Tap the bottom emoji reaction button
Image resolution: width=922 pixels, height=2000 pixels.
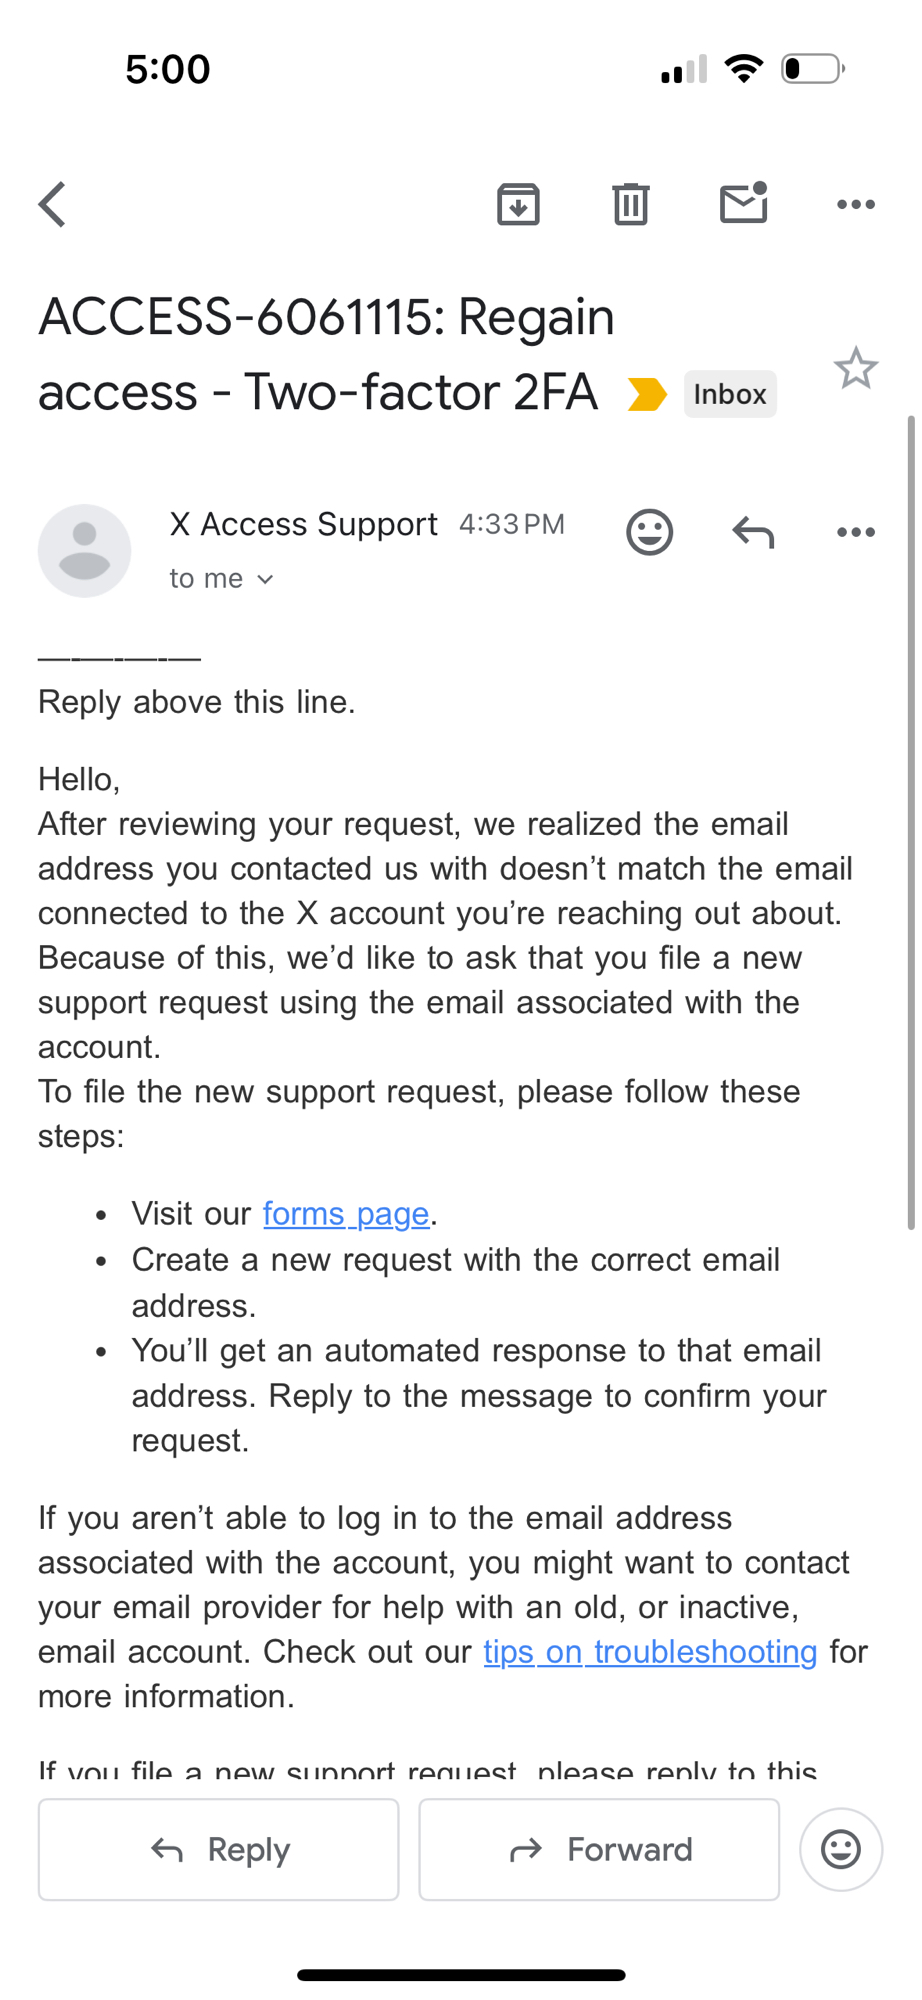(841, 1850)
